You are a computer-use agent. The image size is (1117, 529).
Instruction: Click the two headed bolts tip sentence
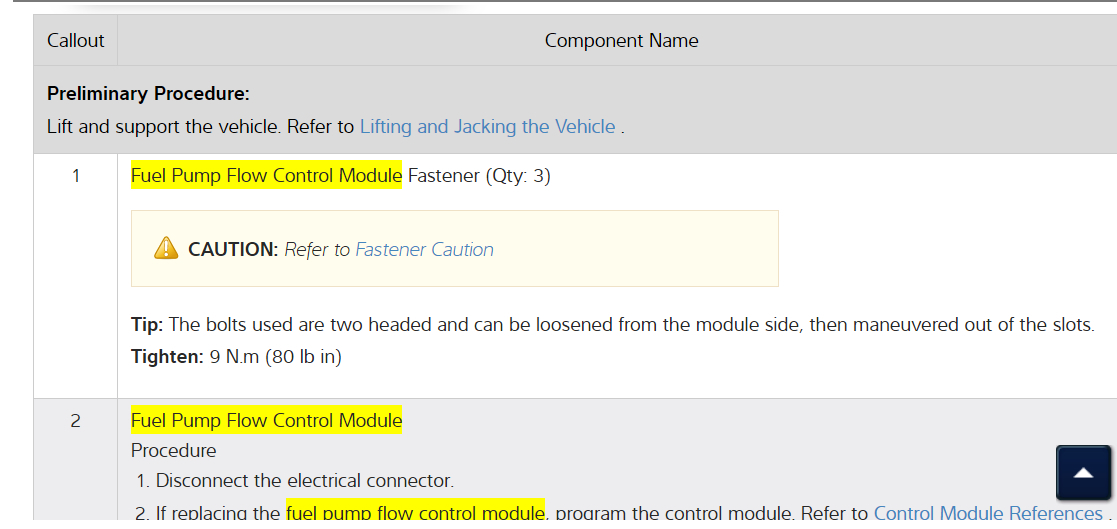click(x=632, y=325)
